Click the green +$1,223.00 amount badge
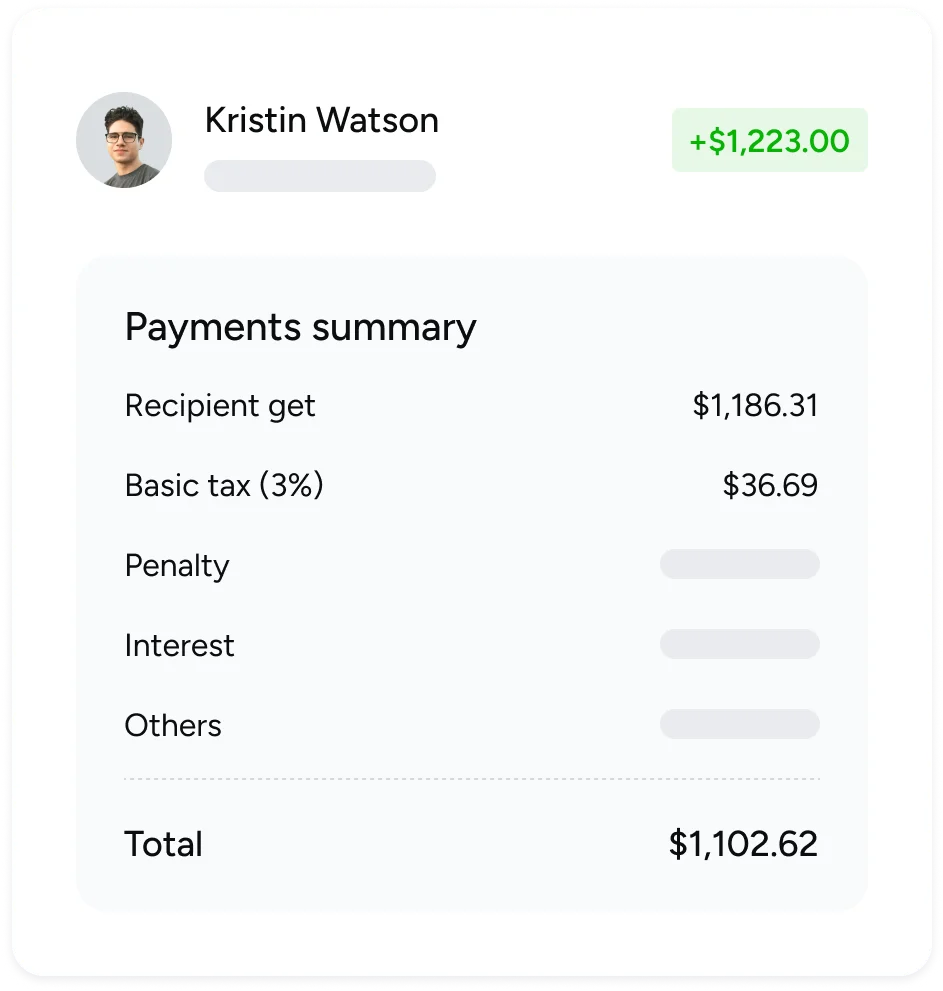This screenshot has width=943, height=991. coord(769,140)
